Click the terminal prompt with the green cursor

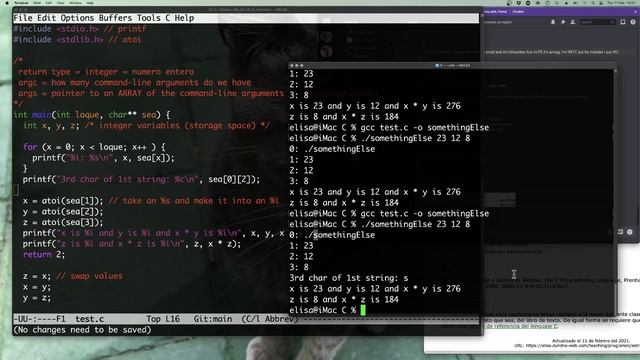tap(327, 310)
